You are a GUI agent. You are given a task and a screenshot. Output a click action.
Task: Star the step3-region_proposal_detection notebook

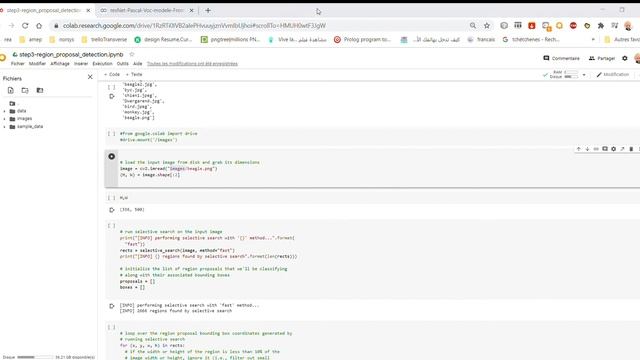tap(132, 54)
